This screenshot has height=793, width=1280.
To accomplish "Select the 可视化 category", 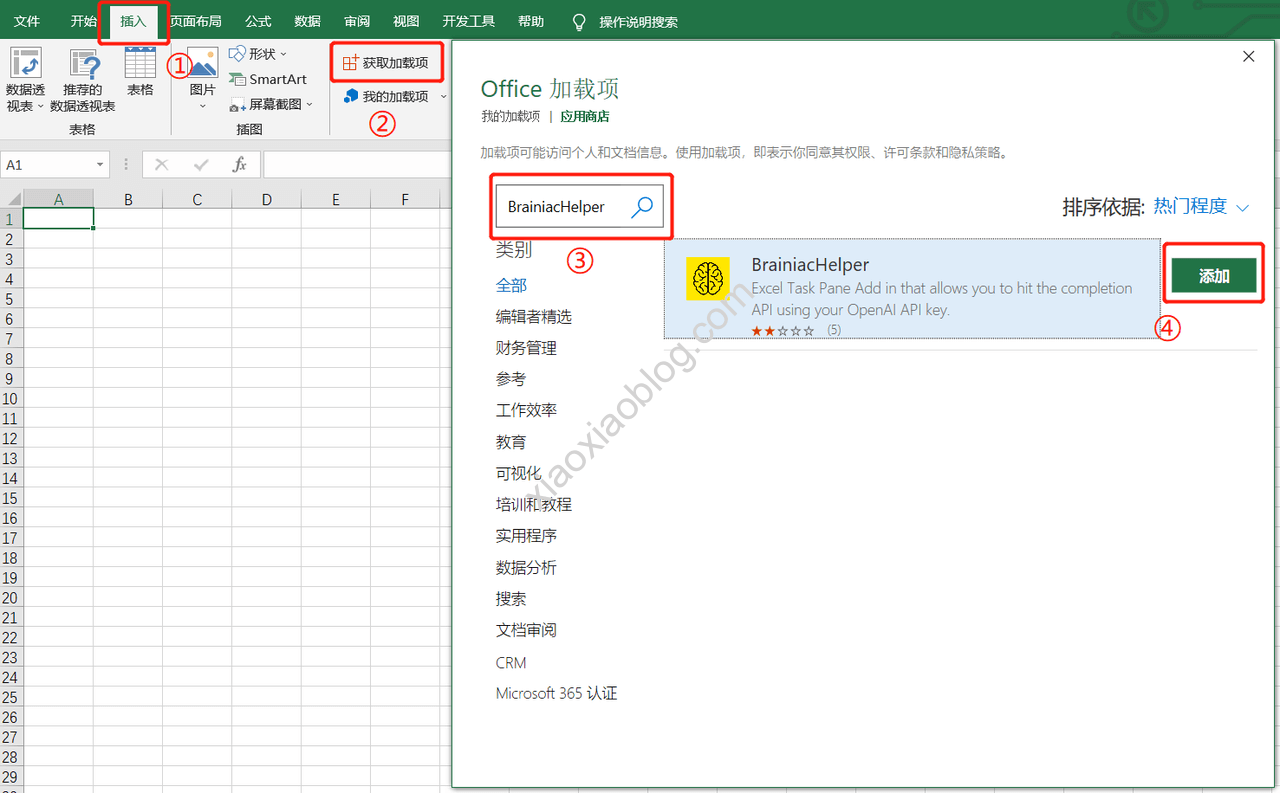I will (x=518, y=473).
